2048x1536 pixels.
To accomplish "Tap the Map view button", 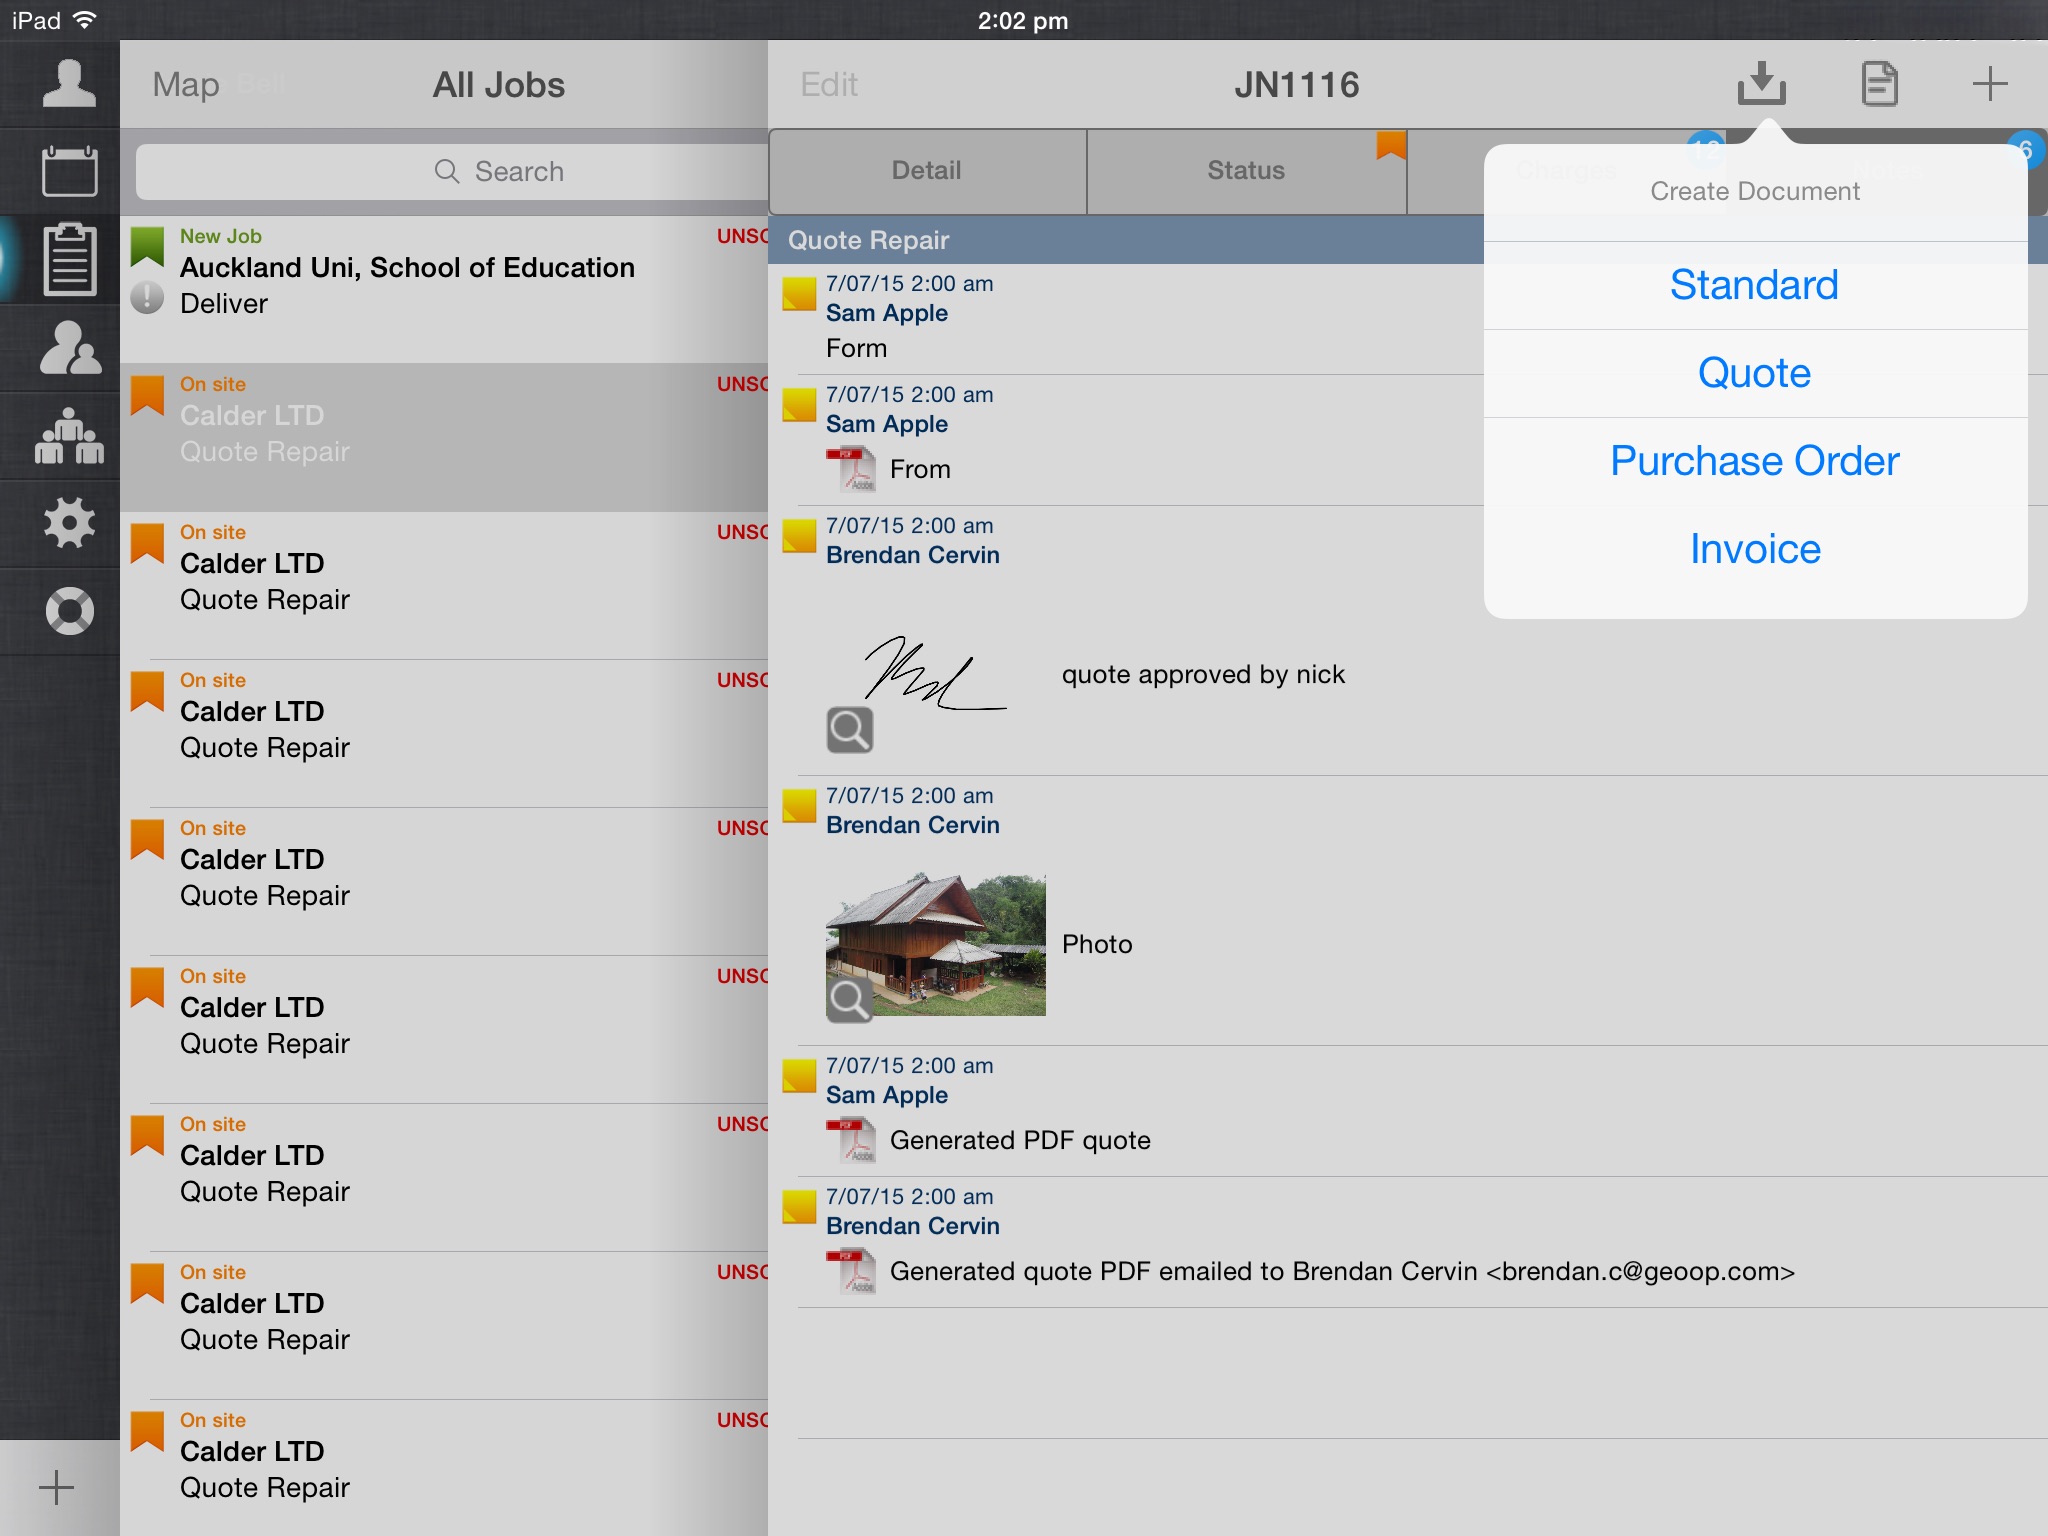I will tap(184, 84).
